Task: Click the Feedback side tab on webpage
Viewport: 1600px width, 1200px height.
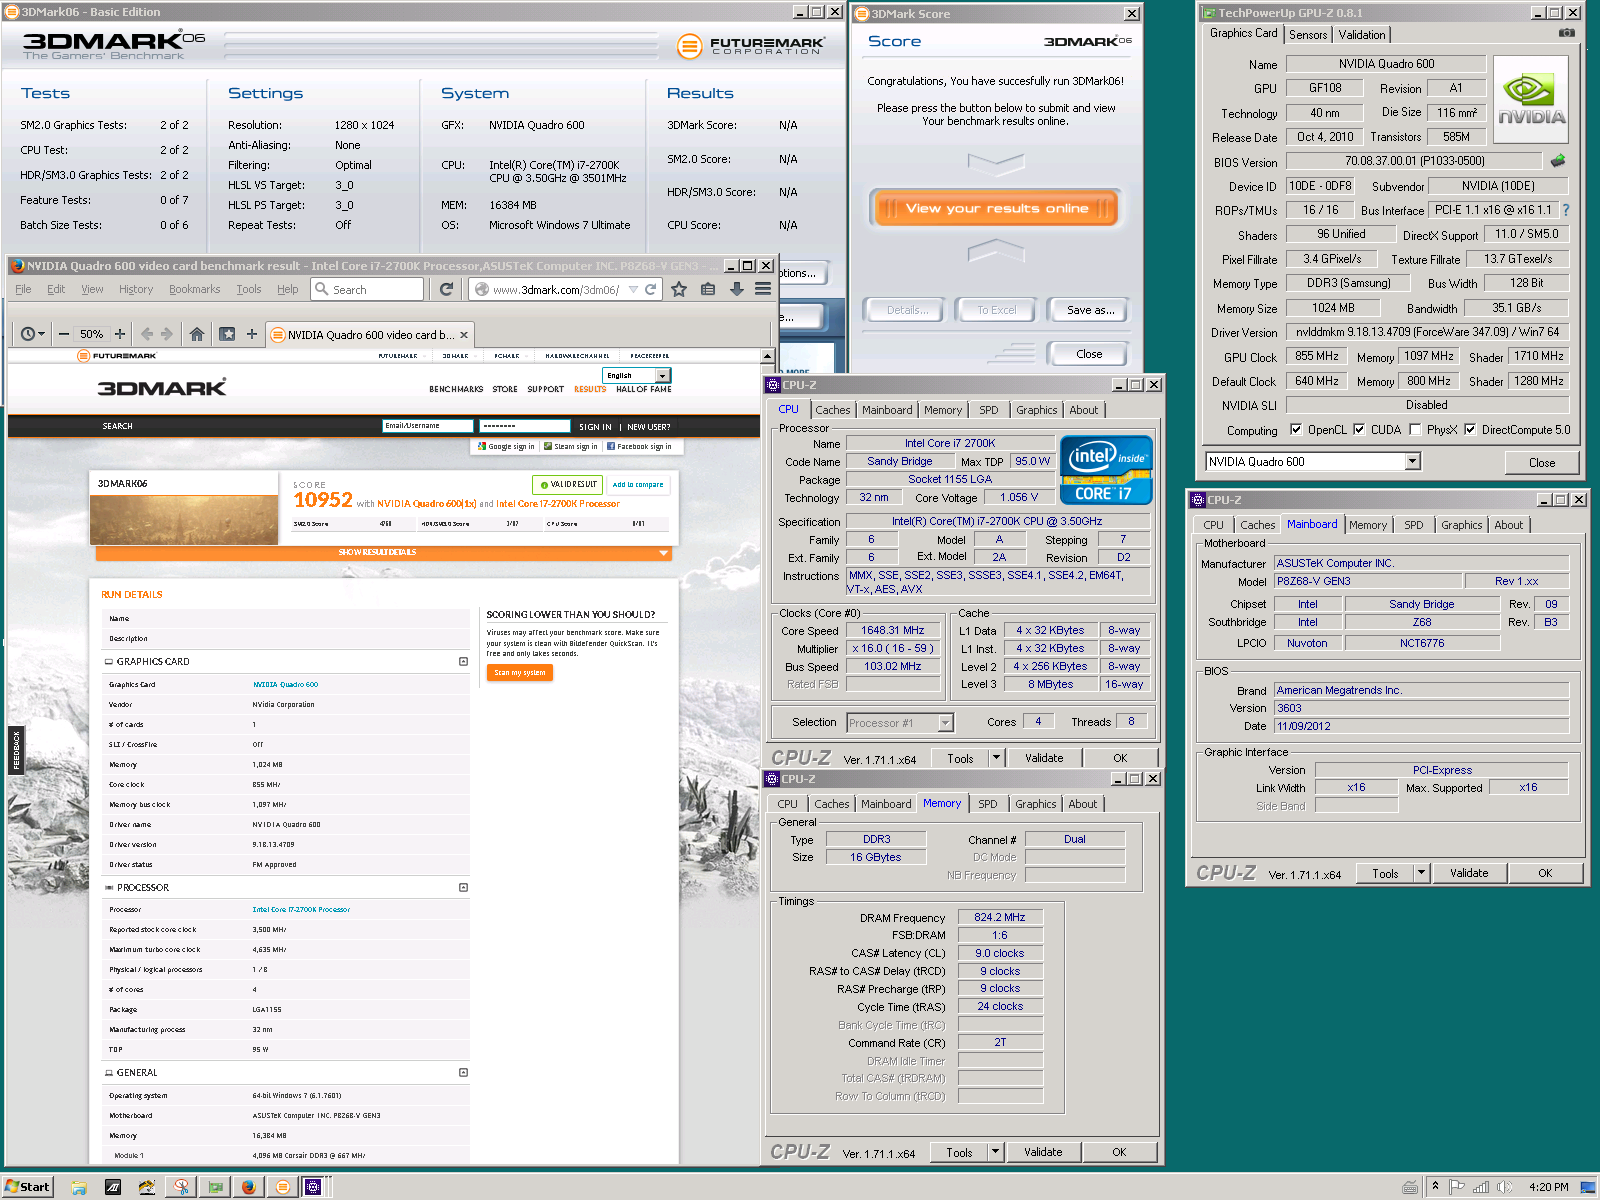Action: click(16, 750)
